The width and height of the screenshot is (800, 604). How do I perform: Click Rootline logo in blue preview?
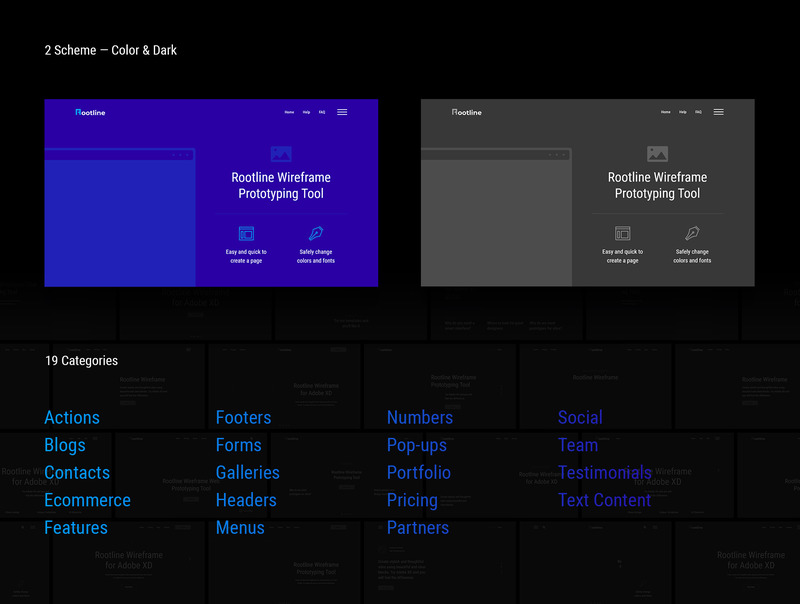tap(90, 112)
